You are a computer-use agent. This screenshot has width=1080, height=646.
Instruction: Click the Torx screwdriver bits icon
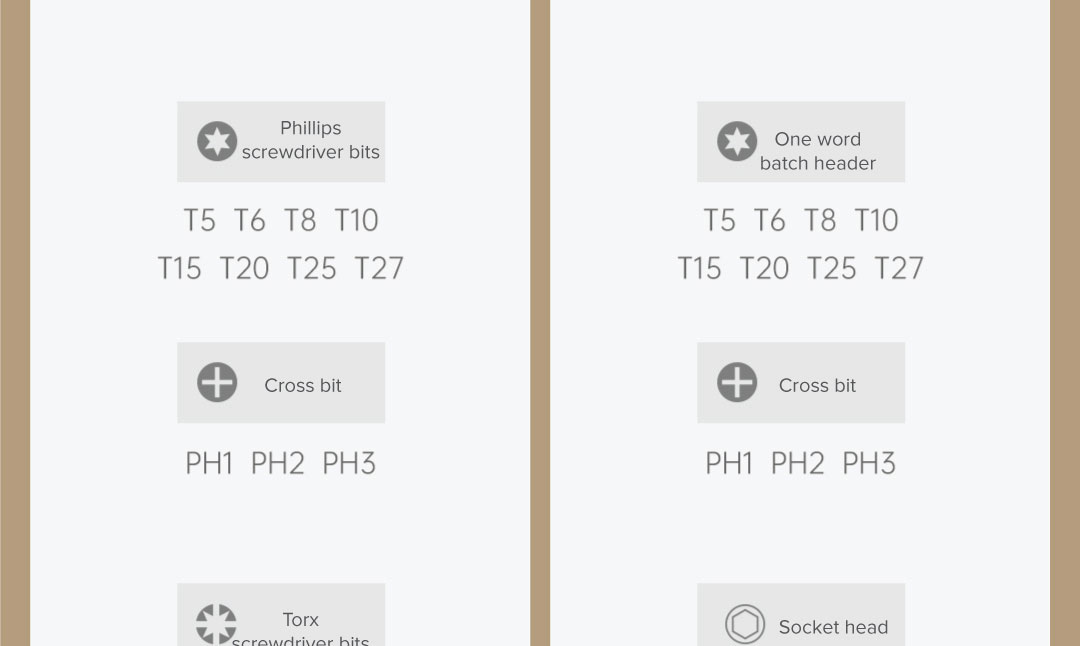216,624
